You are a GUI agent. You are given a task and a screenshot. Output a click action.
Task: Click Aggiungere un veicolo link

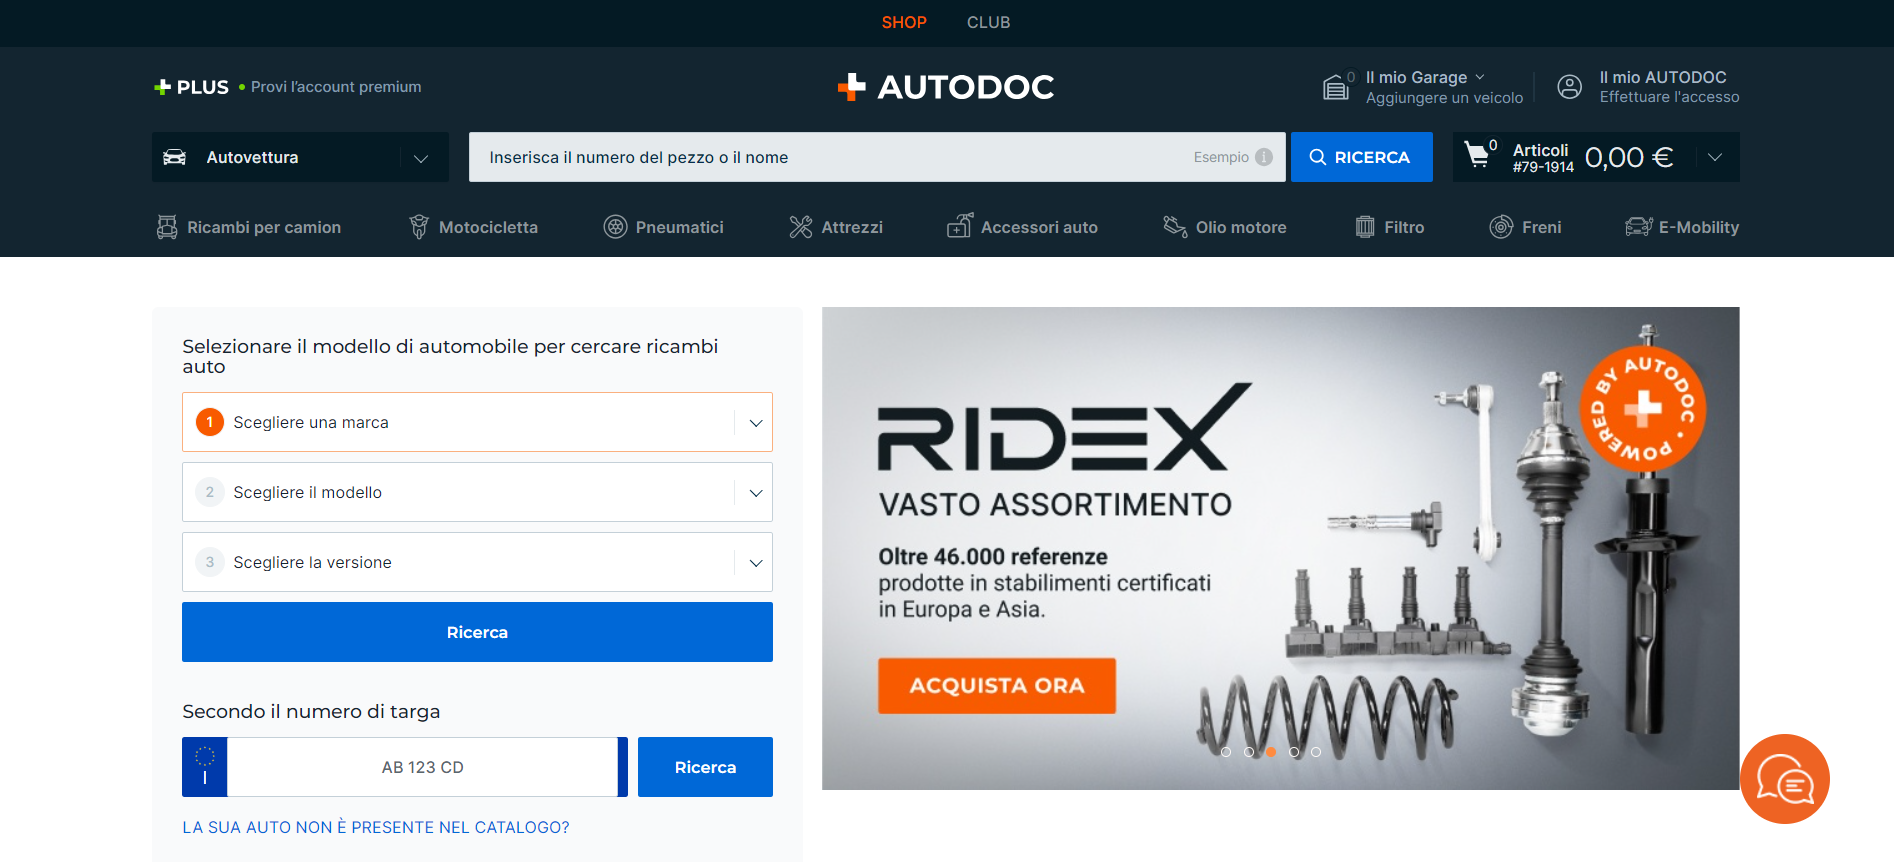click(1444, 98)
